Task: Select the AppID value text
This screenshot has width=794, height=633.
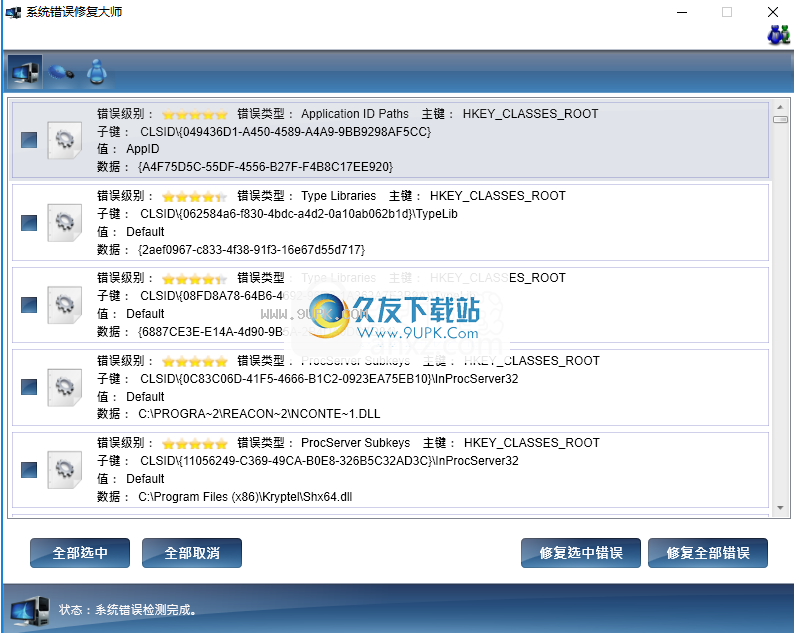Action: (143, 149)
